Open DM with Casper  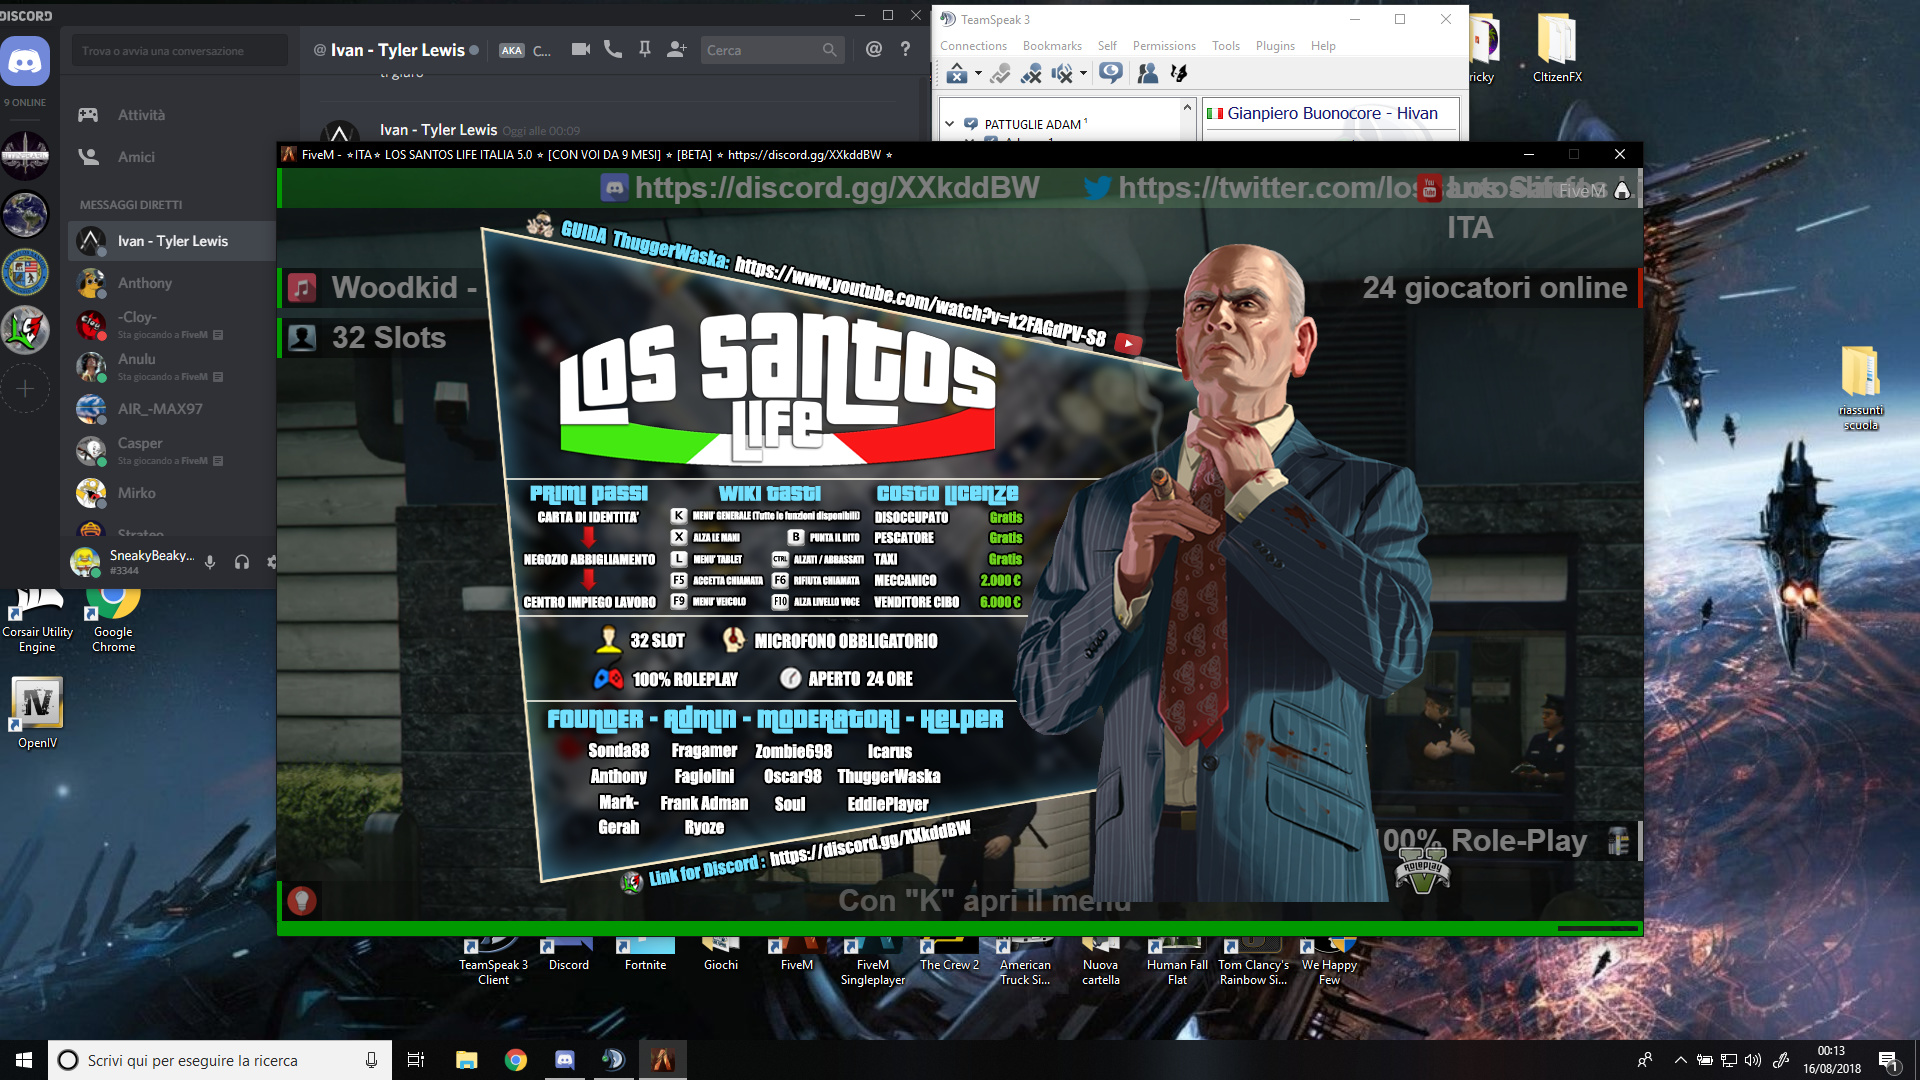tap(171, 451)
